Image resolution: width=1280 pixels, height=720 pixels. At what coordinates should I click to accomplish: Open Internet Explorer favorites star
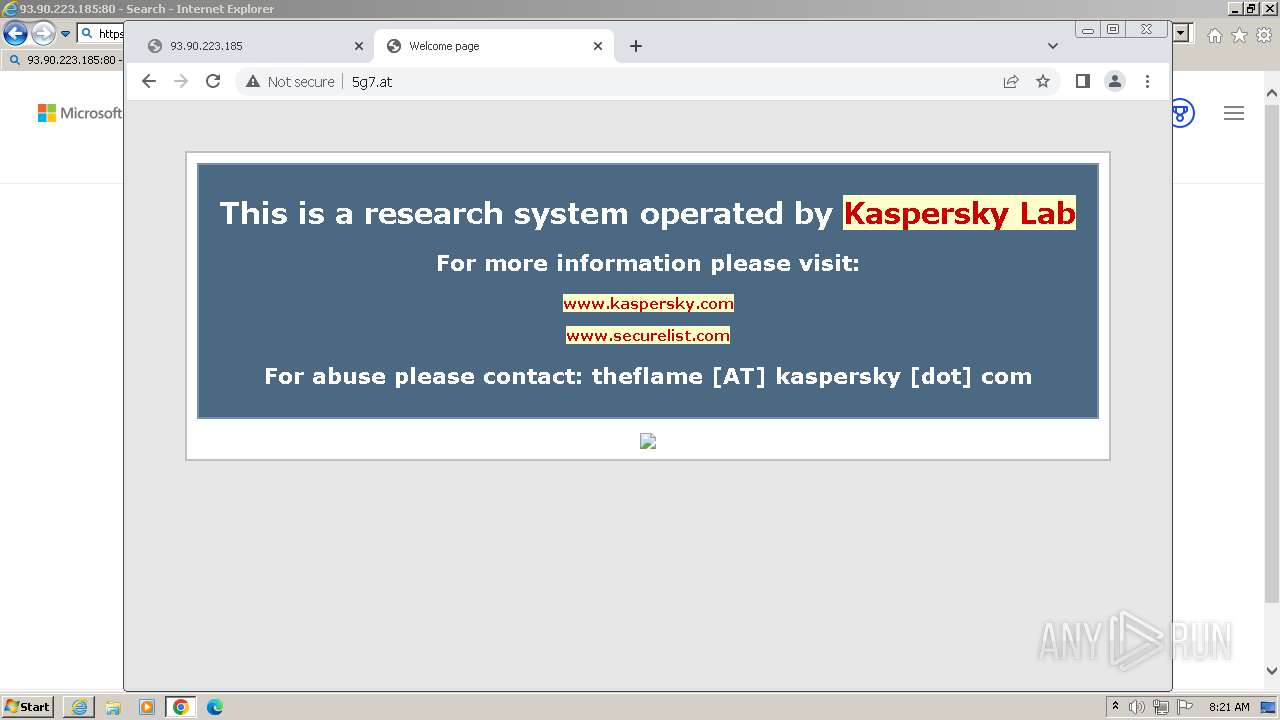click(1239, 35)
